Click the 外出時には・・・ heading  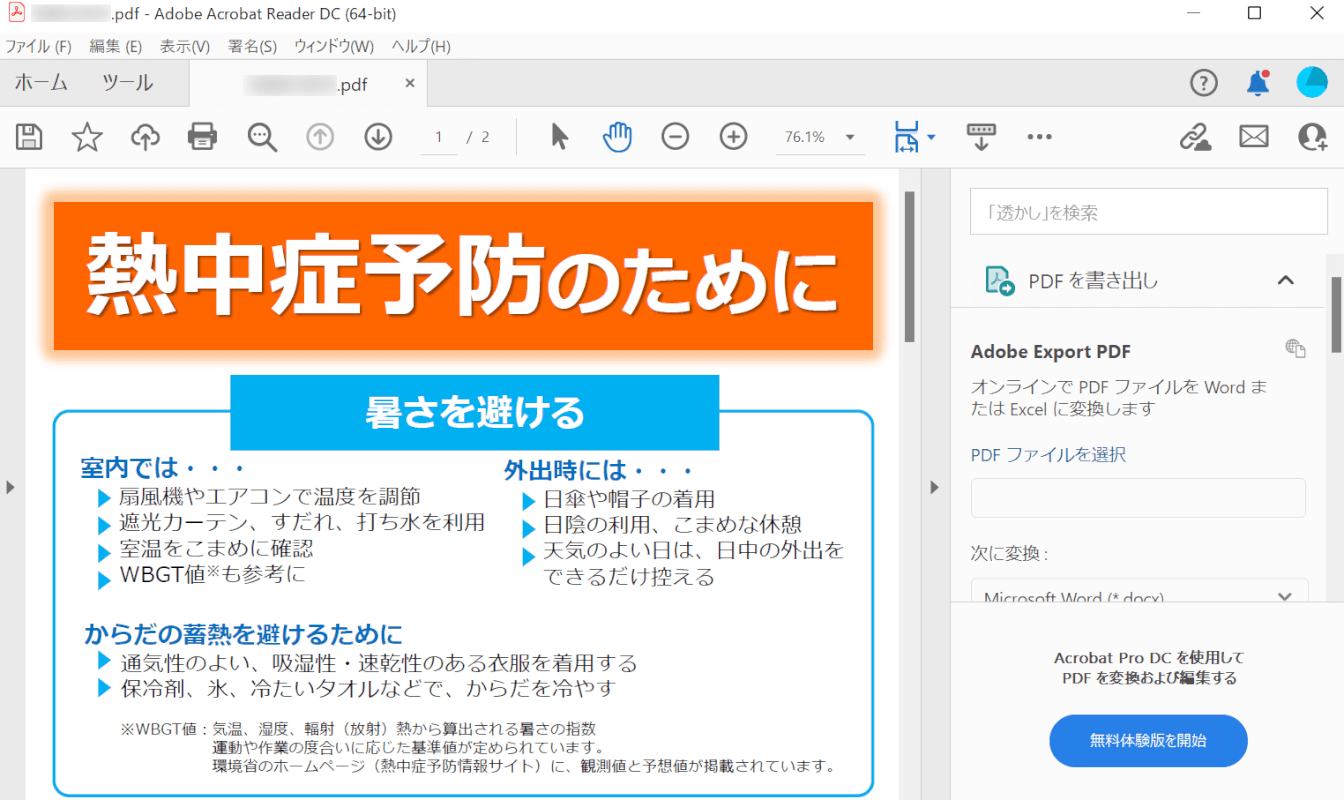tap(599, 470)
